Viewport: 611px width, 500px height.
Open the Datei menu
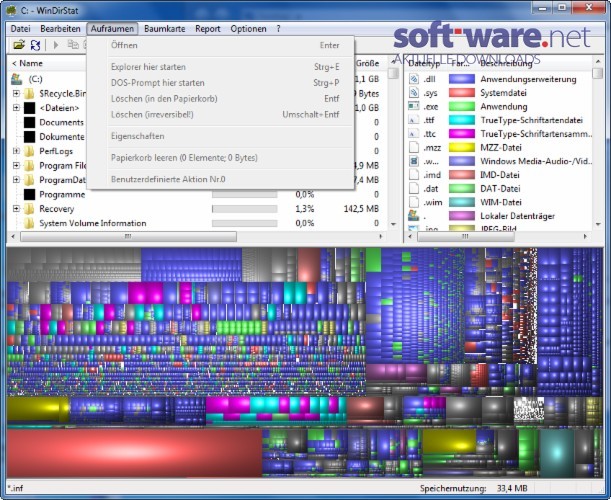(x=21, y=29)
